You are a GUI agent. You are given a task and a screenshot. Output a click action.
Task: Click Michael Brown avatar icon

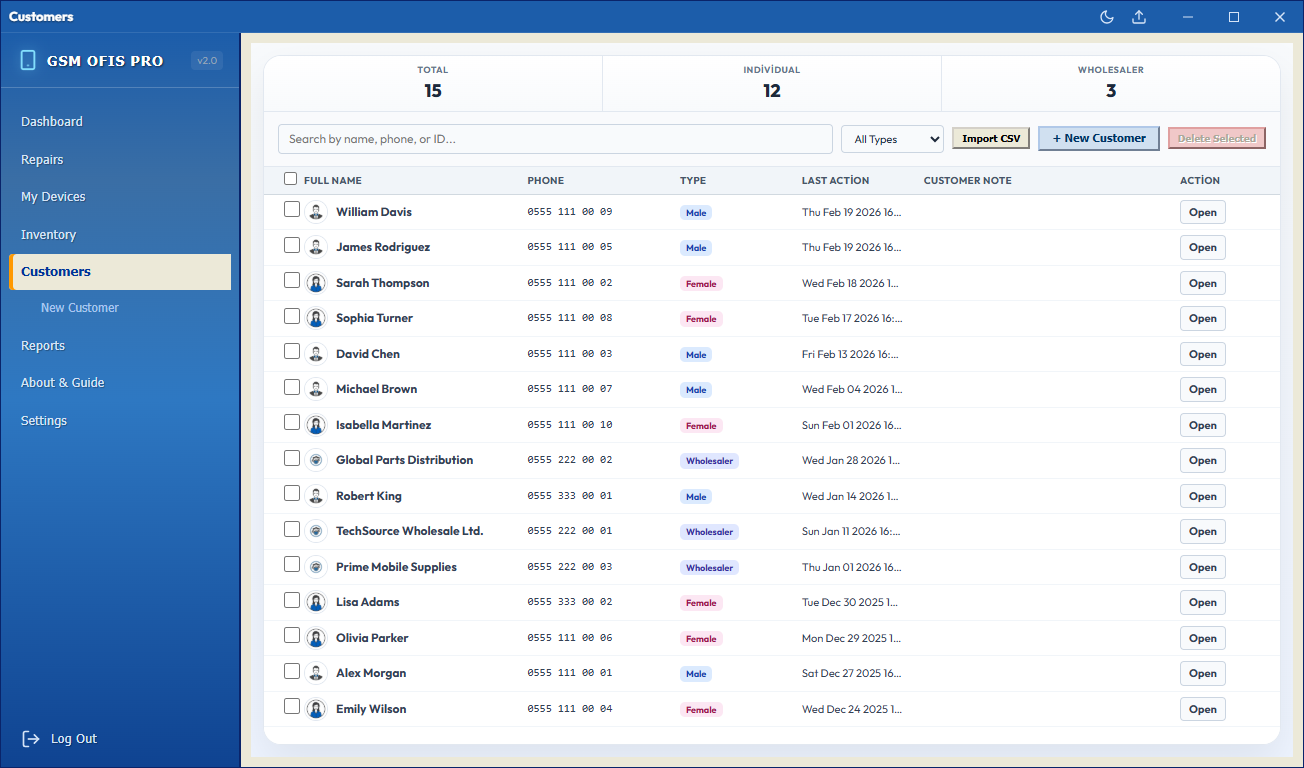316,389
